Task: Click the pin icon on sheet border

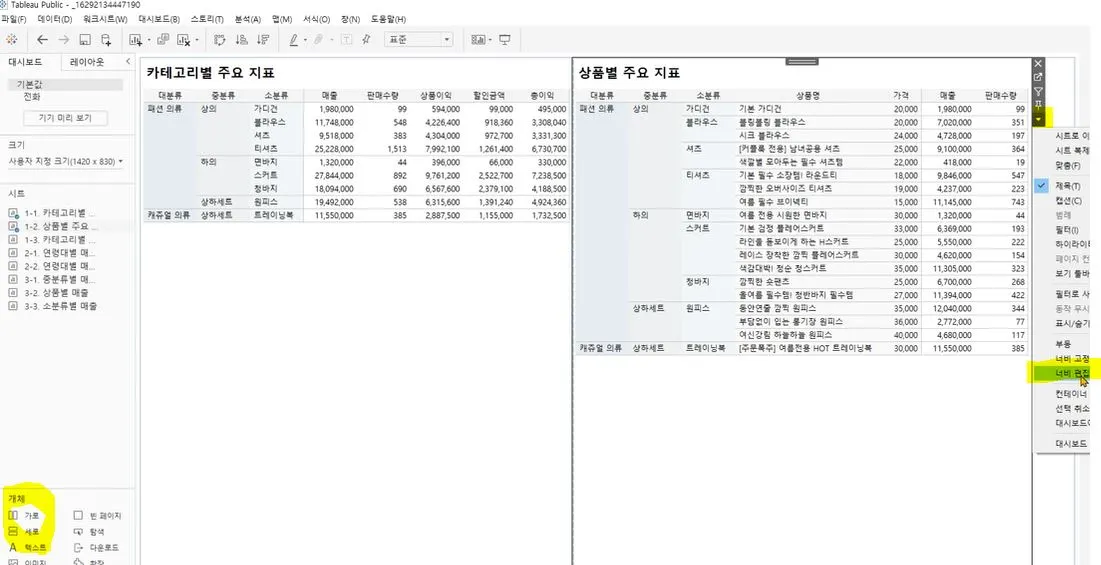Action: [x=1039, y=105]
